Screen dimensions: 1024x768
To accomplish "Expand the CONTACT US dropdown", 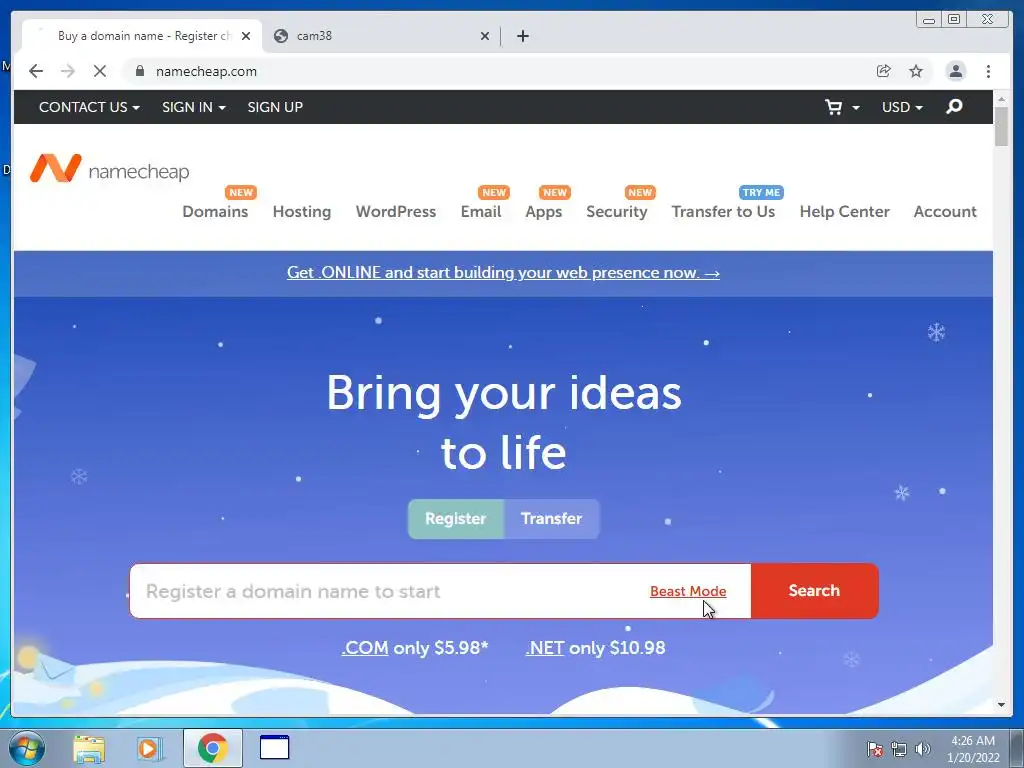I will tap(89, 107).
